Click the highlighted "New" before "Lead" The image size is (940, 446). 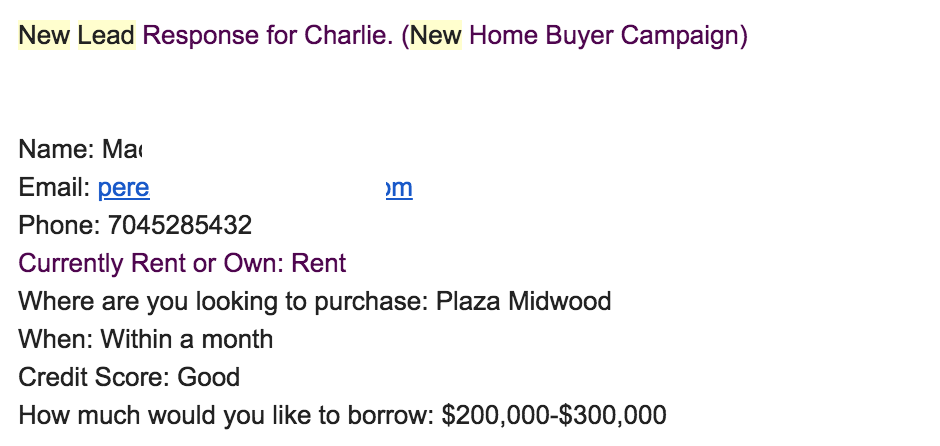tap(44, 36)
